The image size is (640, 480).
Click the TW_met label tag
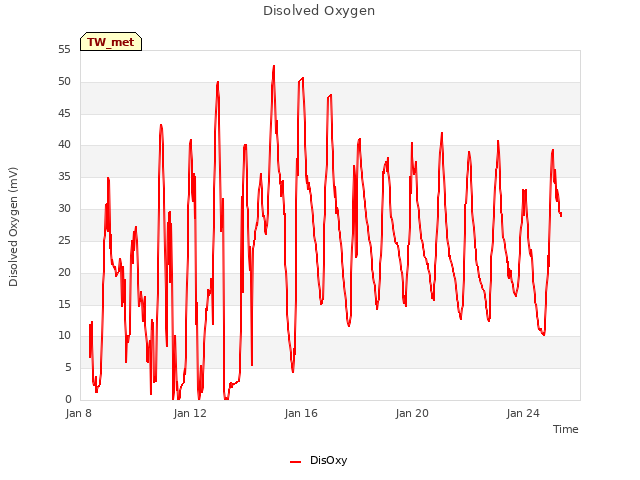[x=111, y=42]
